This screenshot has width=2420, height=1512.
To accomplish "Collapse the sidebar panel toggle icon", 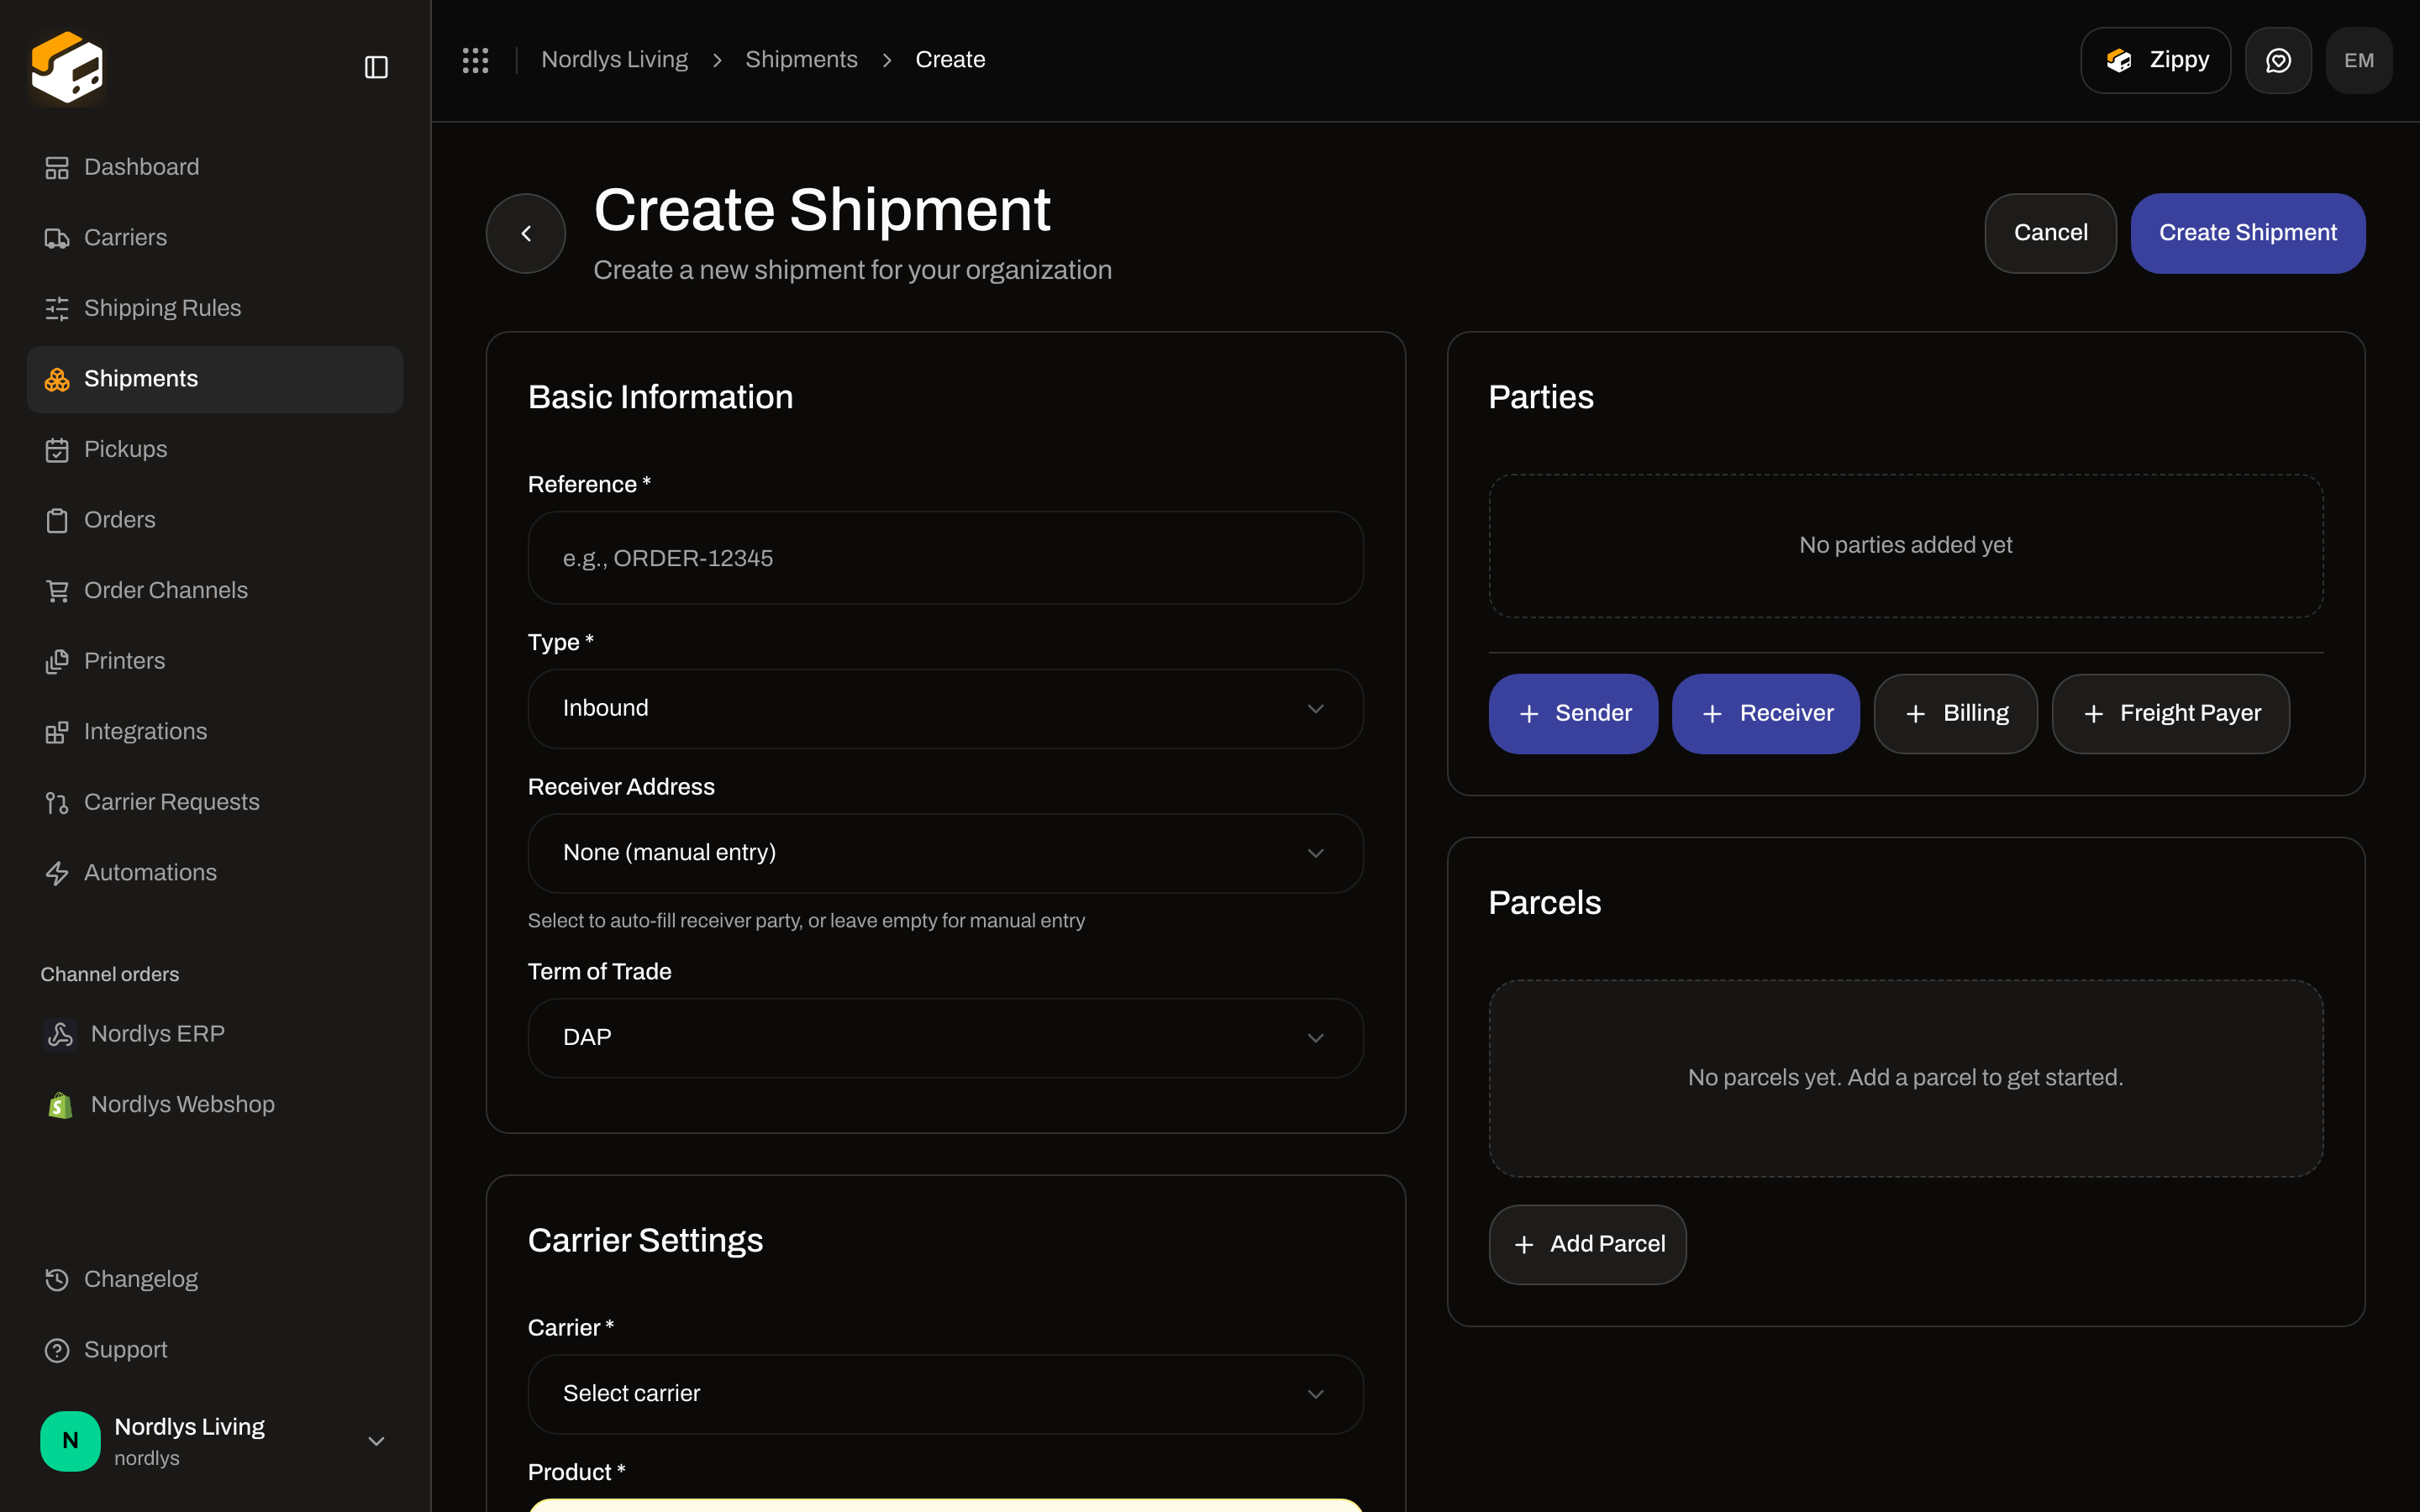I will tap(376, 67).
